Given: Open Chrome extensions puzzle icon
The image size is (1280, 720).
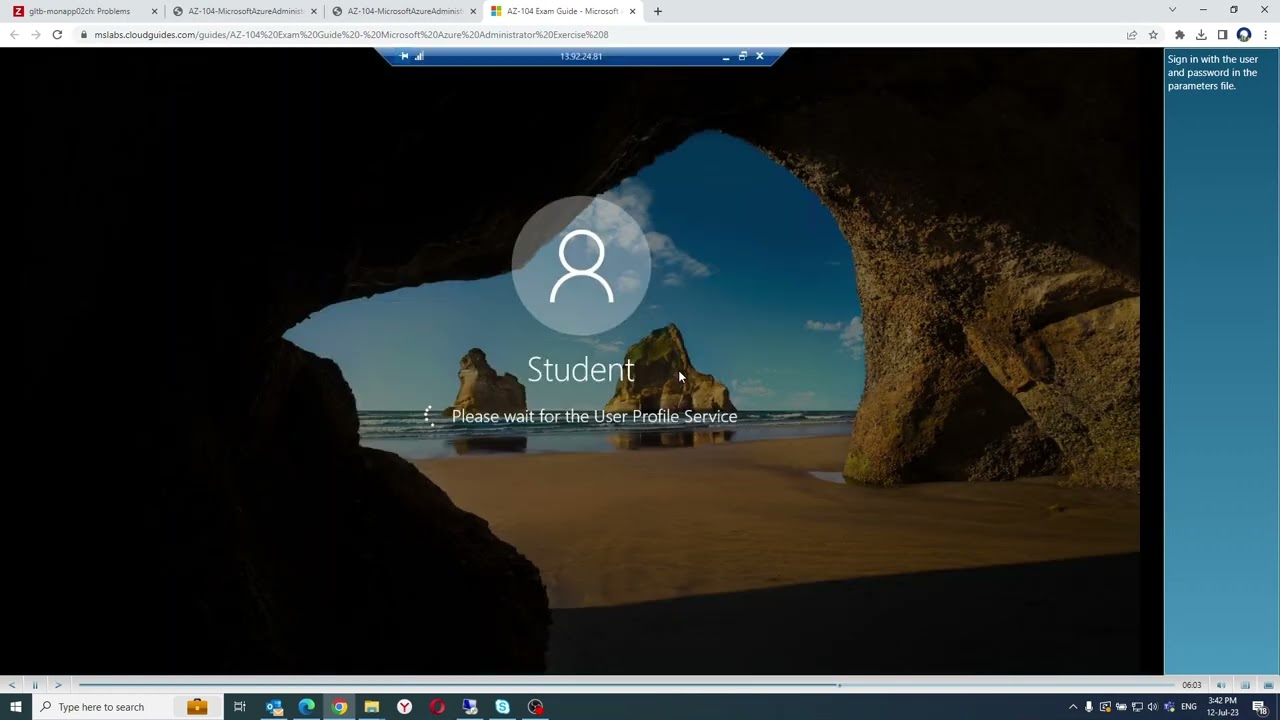Looking at the screenshot, I should [x=1180, y=34].
